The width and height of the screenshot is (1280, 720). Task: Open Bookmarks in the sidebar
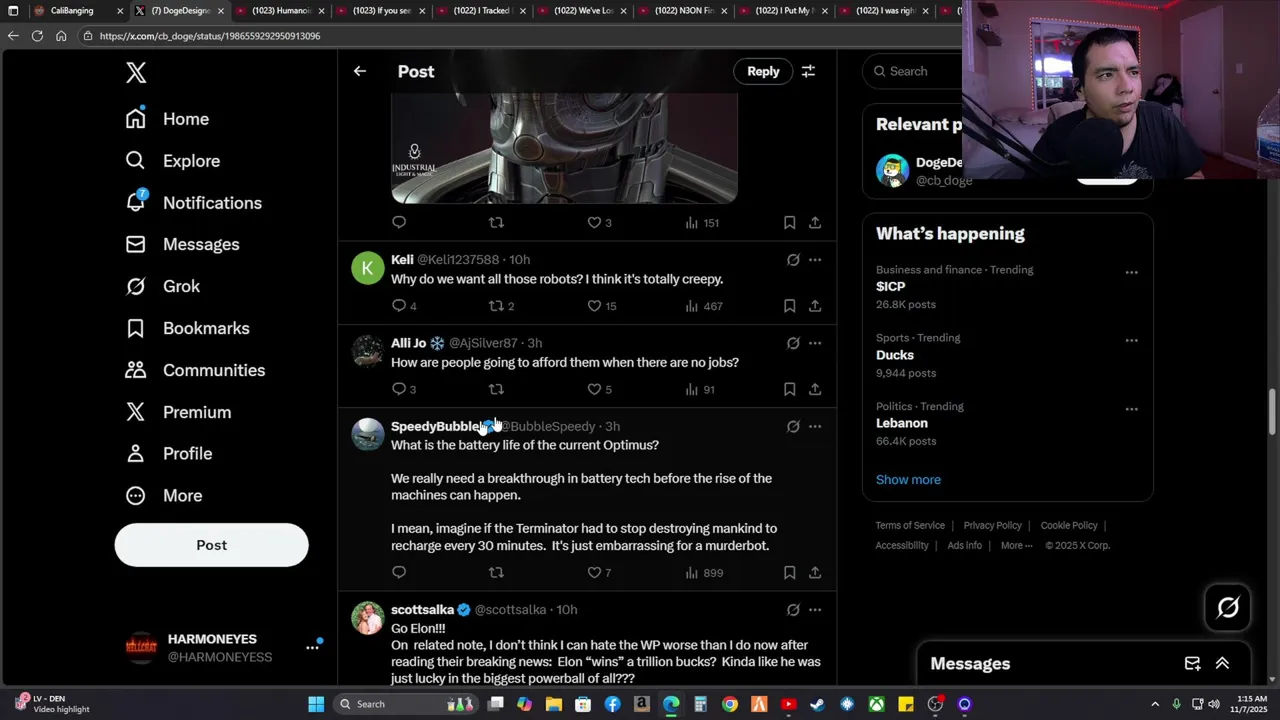pos(187,328)
